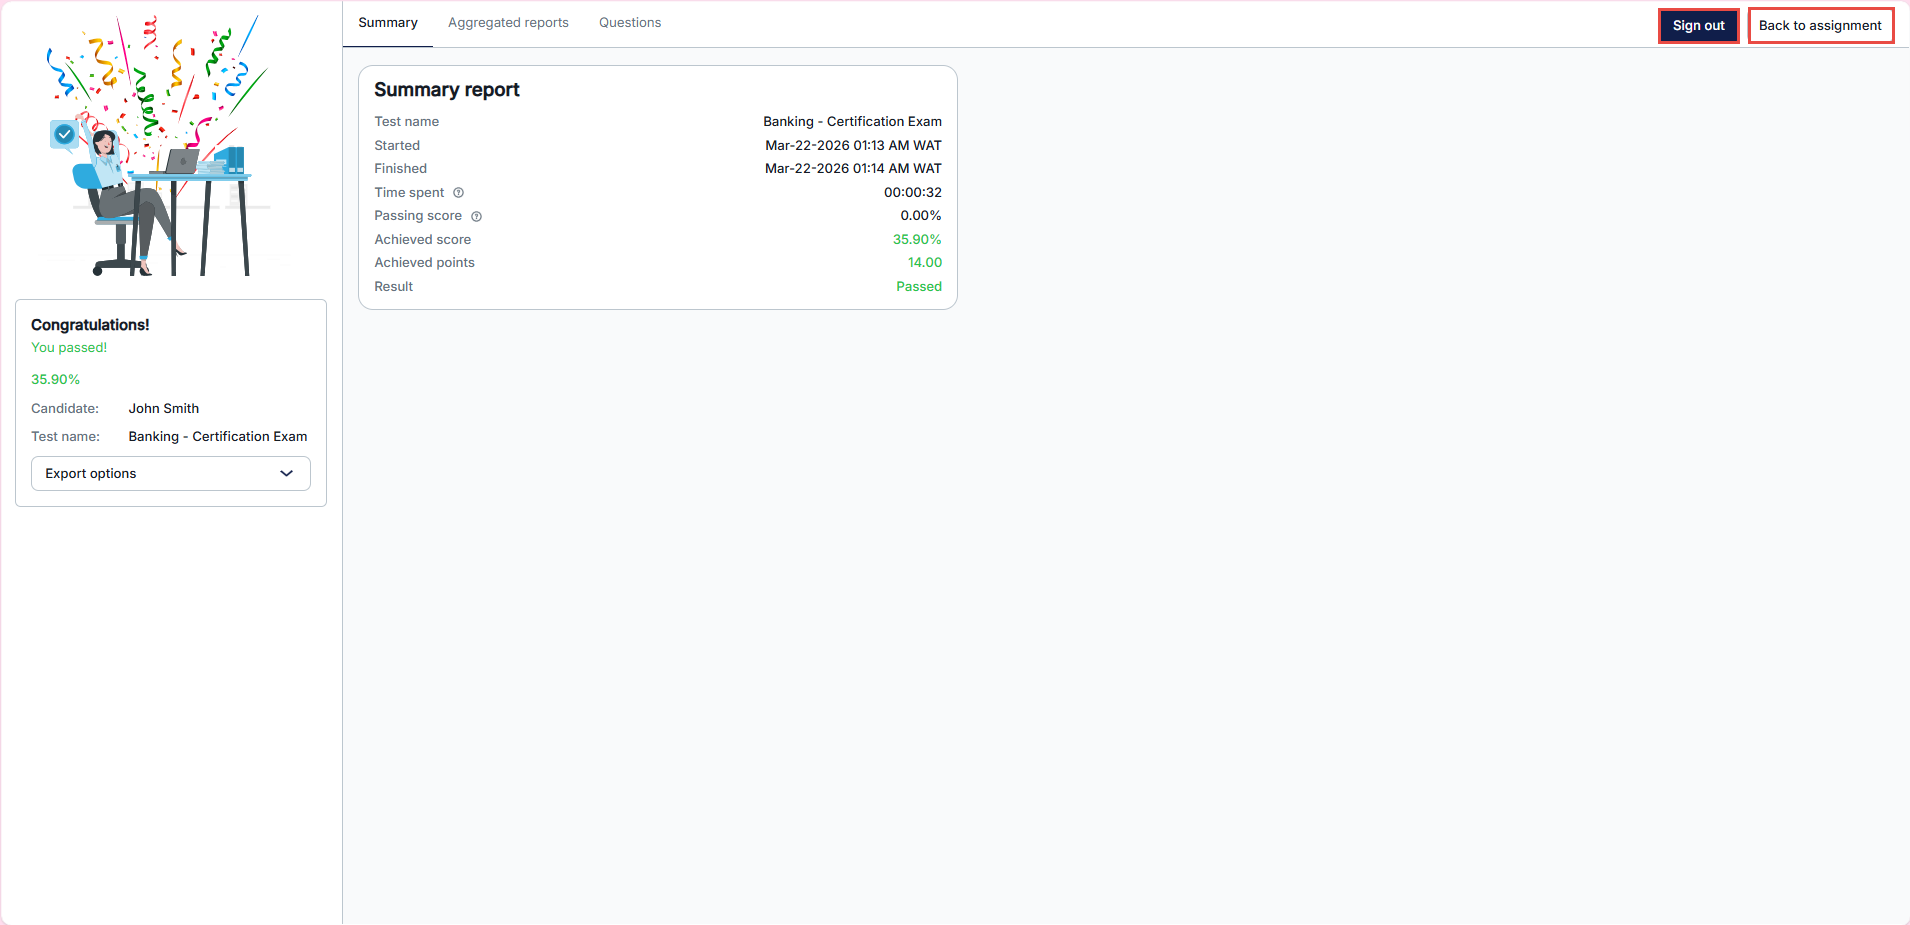Click the Passing score info icon
The image size is (1910, 925).
(x=476, y=217)
